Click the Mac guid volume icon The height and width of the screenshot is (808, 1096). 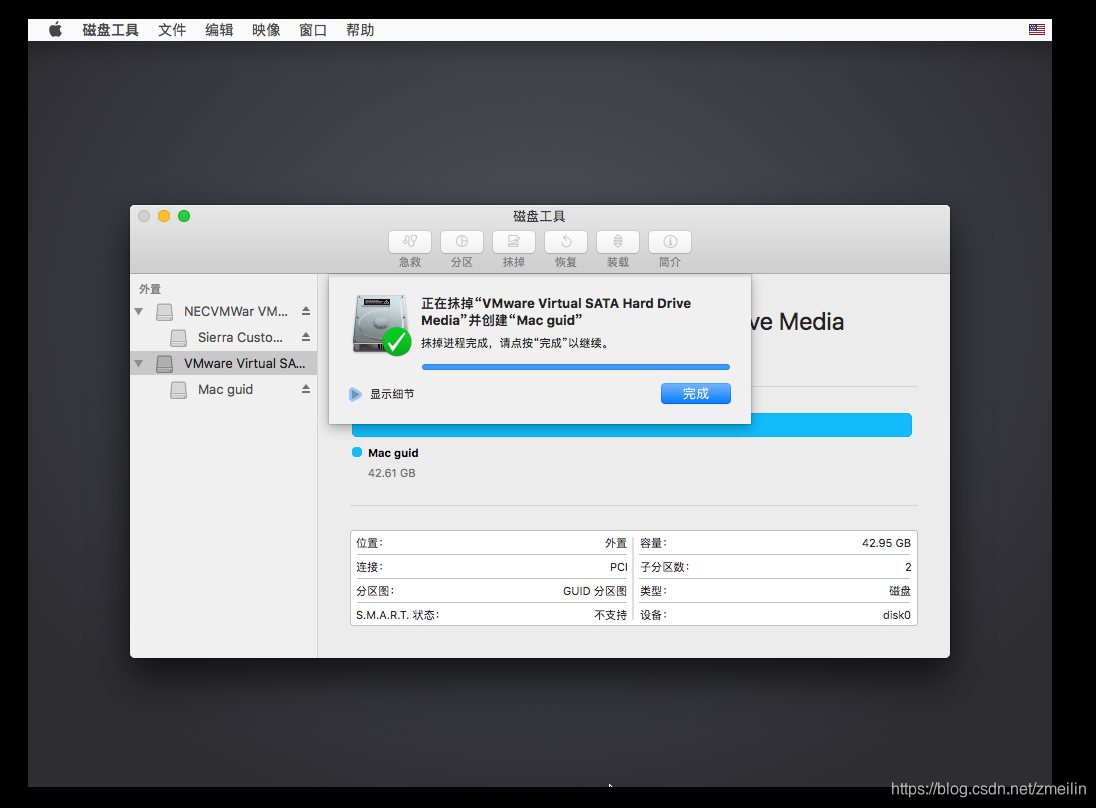click(x=178, y=389)
